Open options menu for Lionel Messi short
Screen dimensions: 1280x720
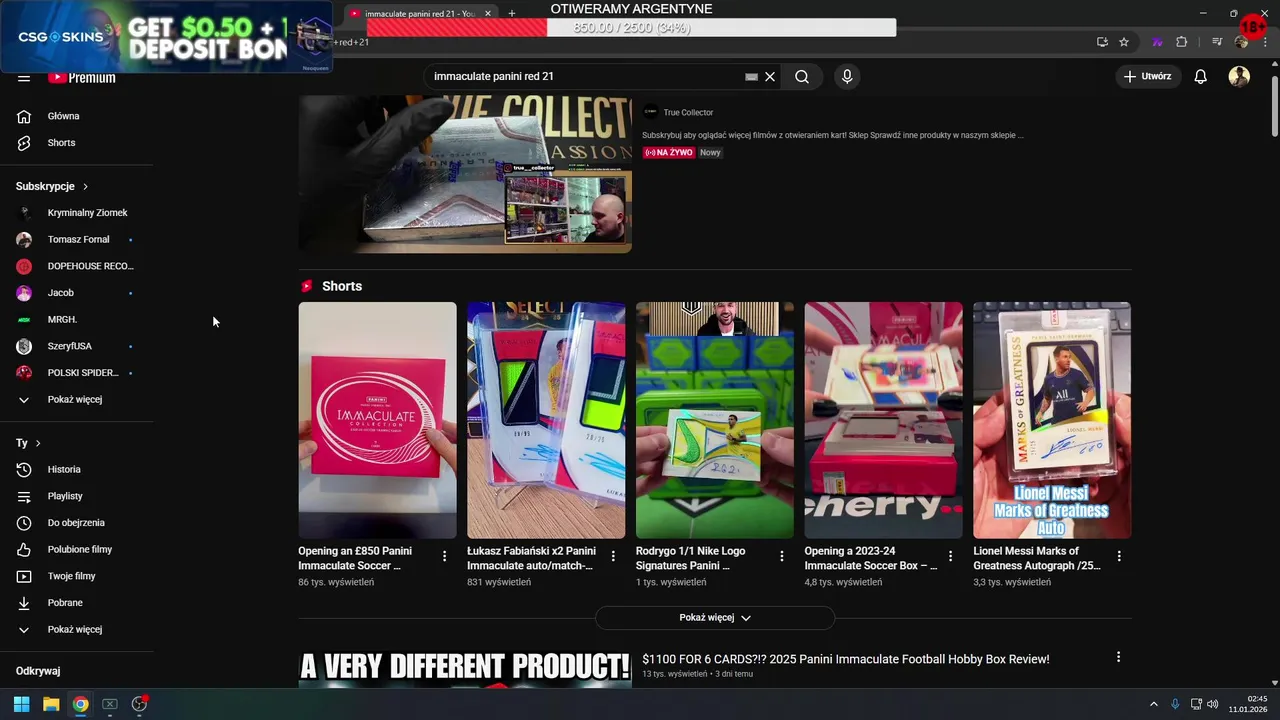tap(1119, 556)
